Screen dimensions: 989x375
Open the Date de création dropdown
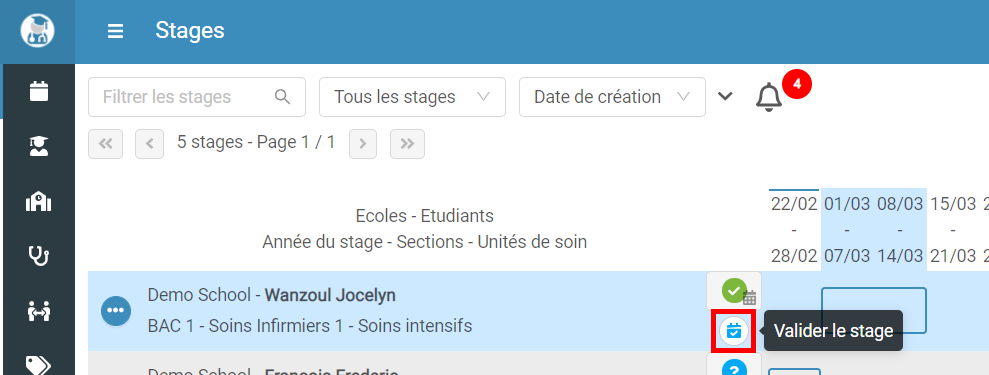612,97
